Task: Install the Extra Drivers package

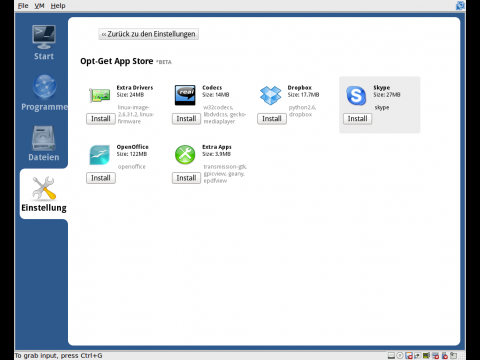Action: 101,119
